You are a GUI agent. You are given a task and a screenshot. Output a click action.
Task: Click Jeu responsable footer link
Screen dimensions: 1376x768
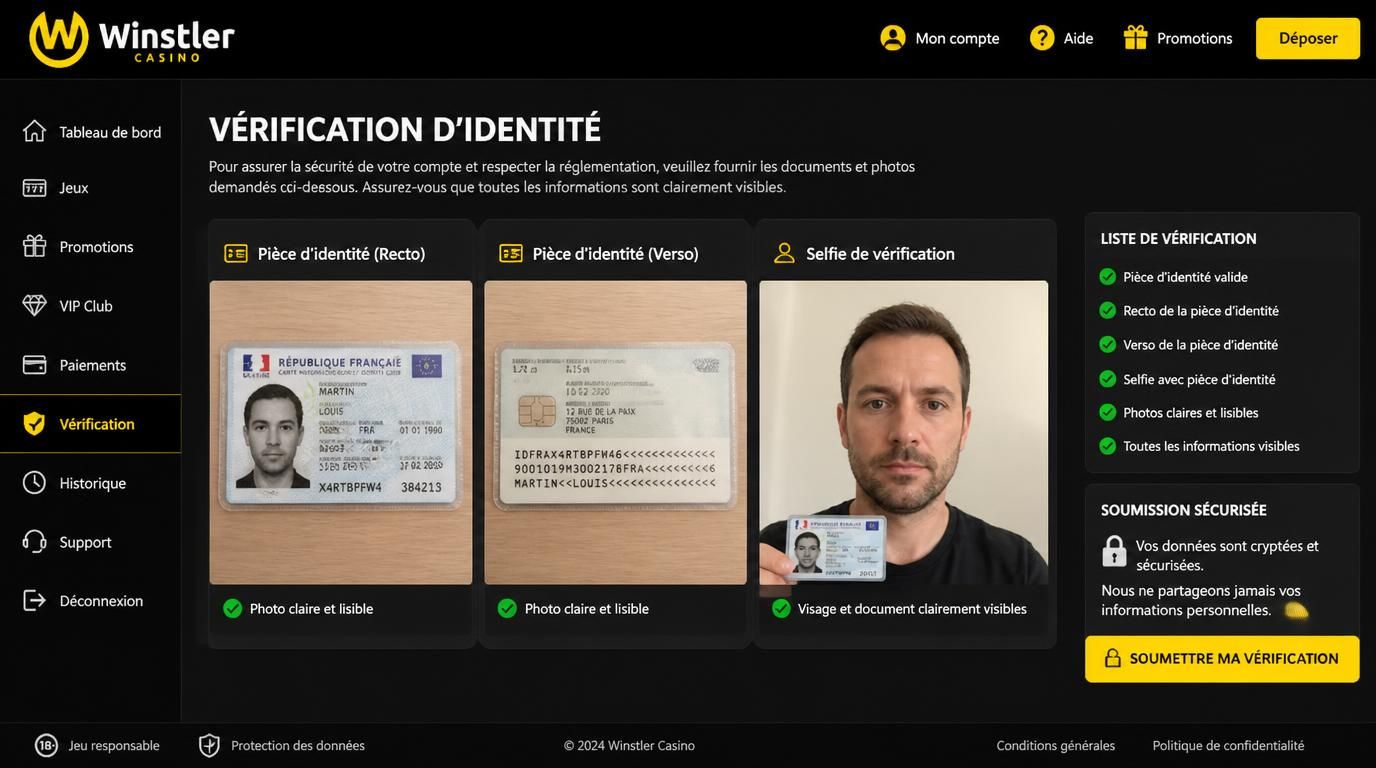tap(114, 745)
